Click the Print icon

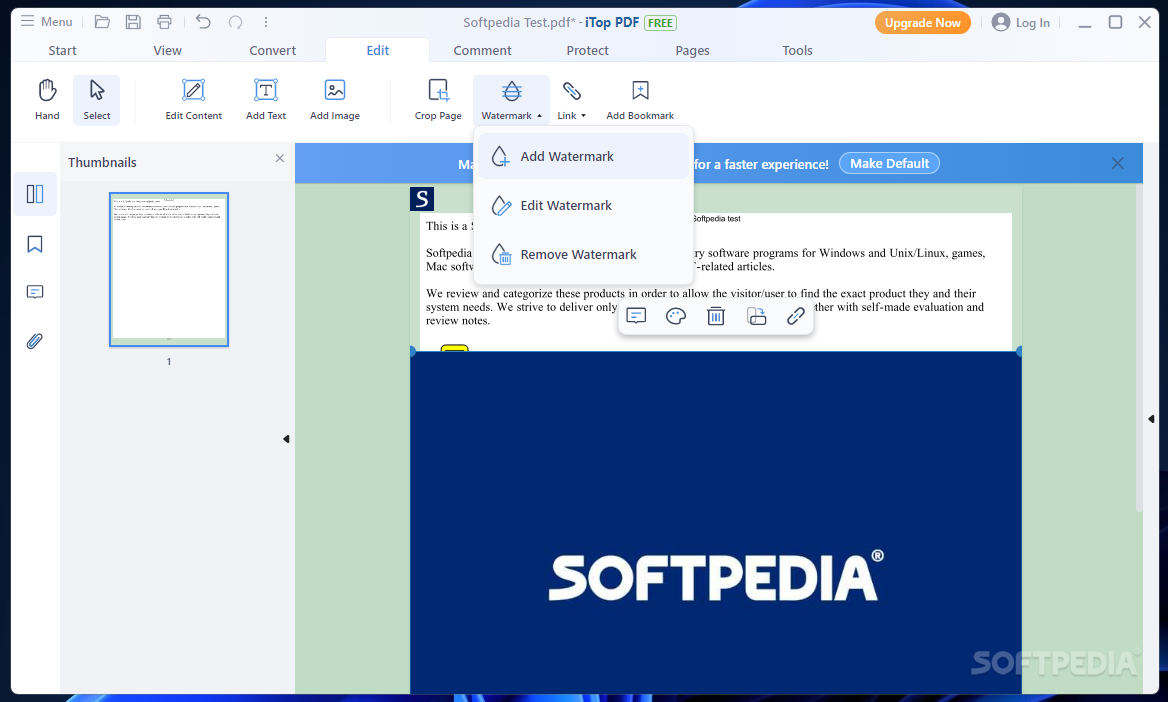pyautogui.click(x=164, y=22)
